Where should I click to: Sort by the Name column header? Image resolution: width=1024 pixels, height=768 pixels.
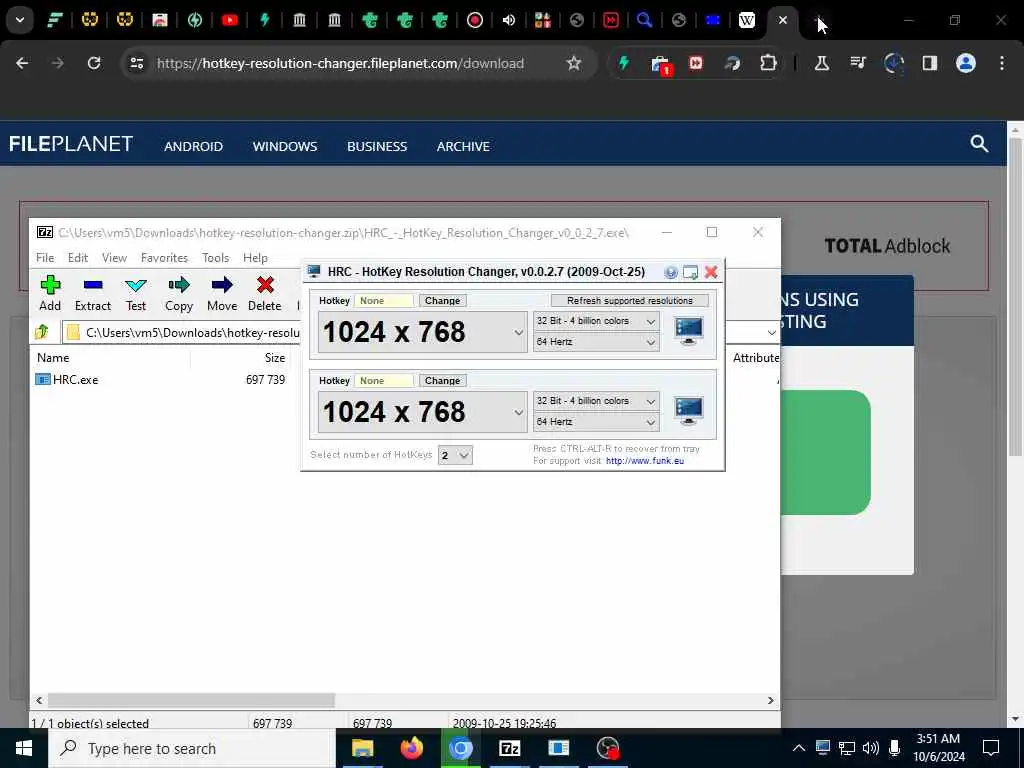click(x=53, y=358)
